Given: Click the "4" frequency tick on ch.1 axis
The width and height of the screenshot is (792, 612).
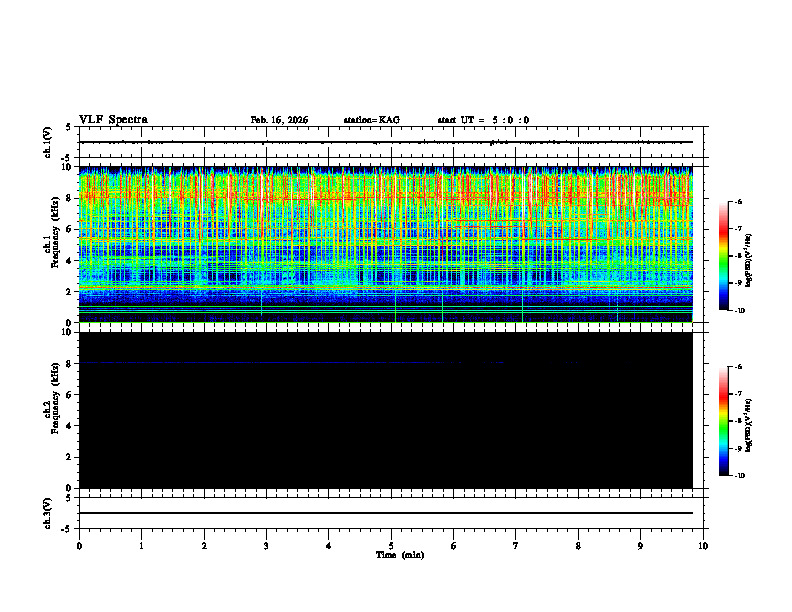Looking at the screenshot, I should (70, 261).
